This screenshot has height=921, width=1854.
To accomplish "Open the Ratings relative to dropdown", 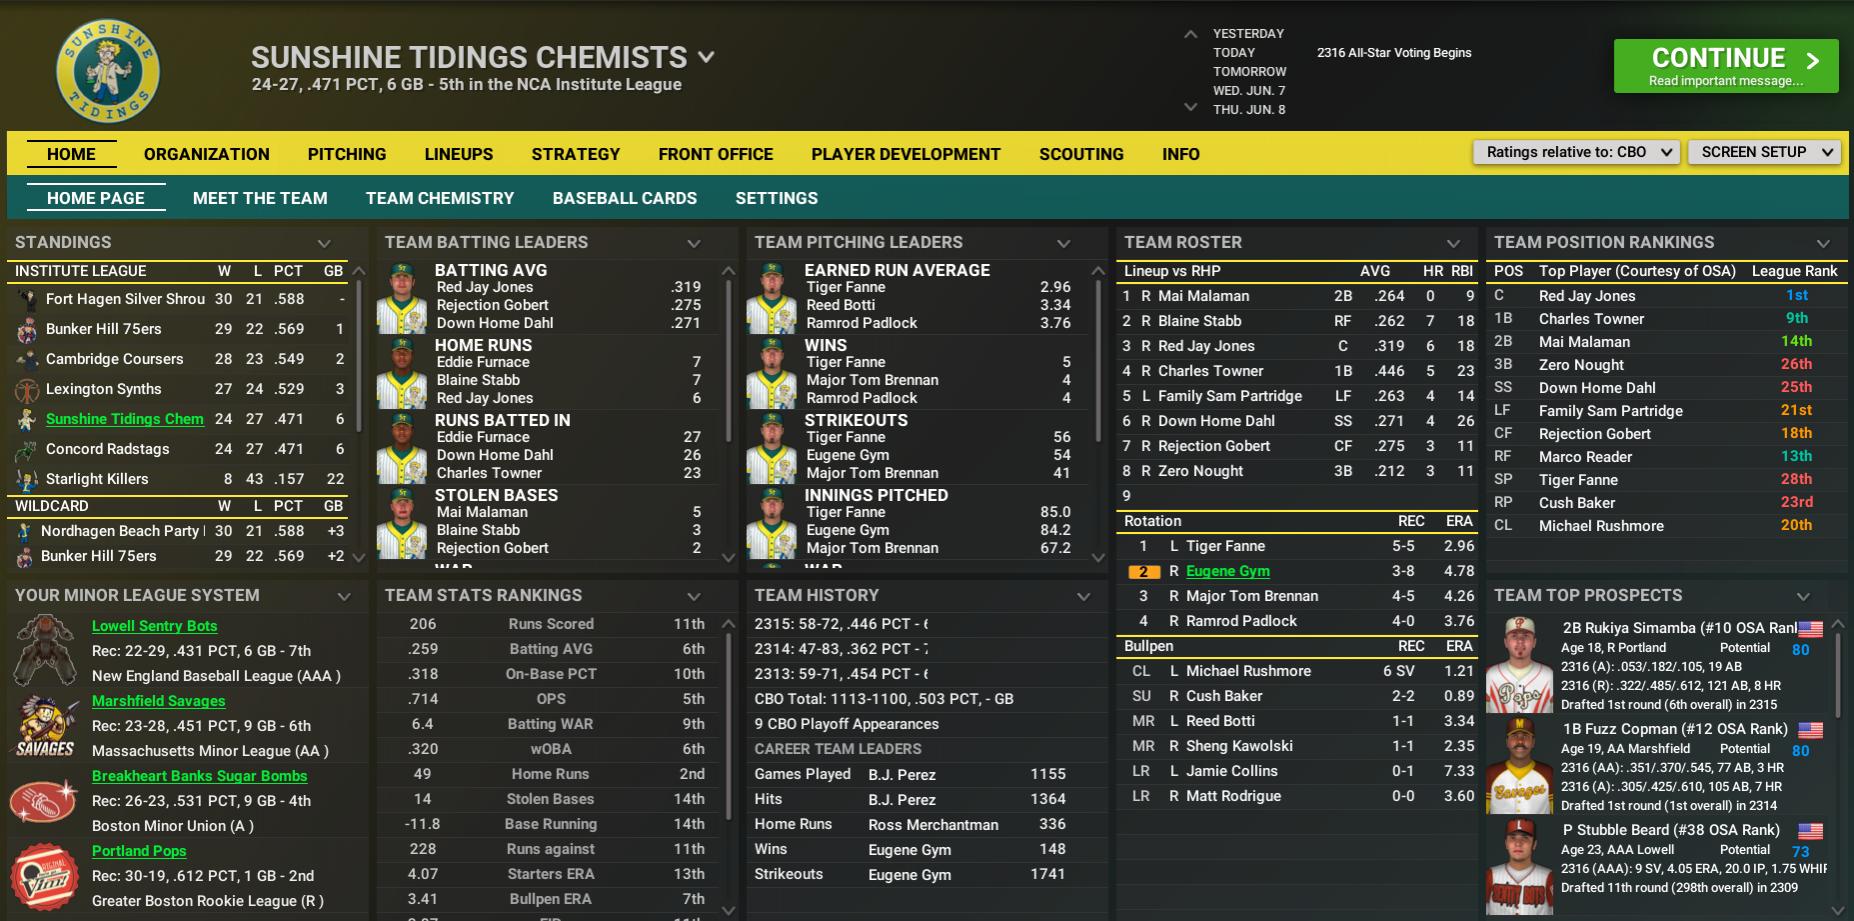I will click(x=1576, y=152).
